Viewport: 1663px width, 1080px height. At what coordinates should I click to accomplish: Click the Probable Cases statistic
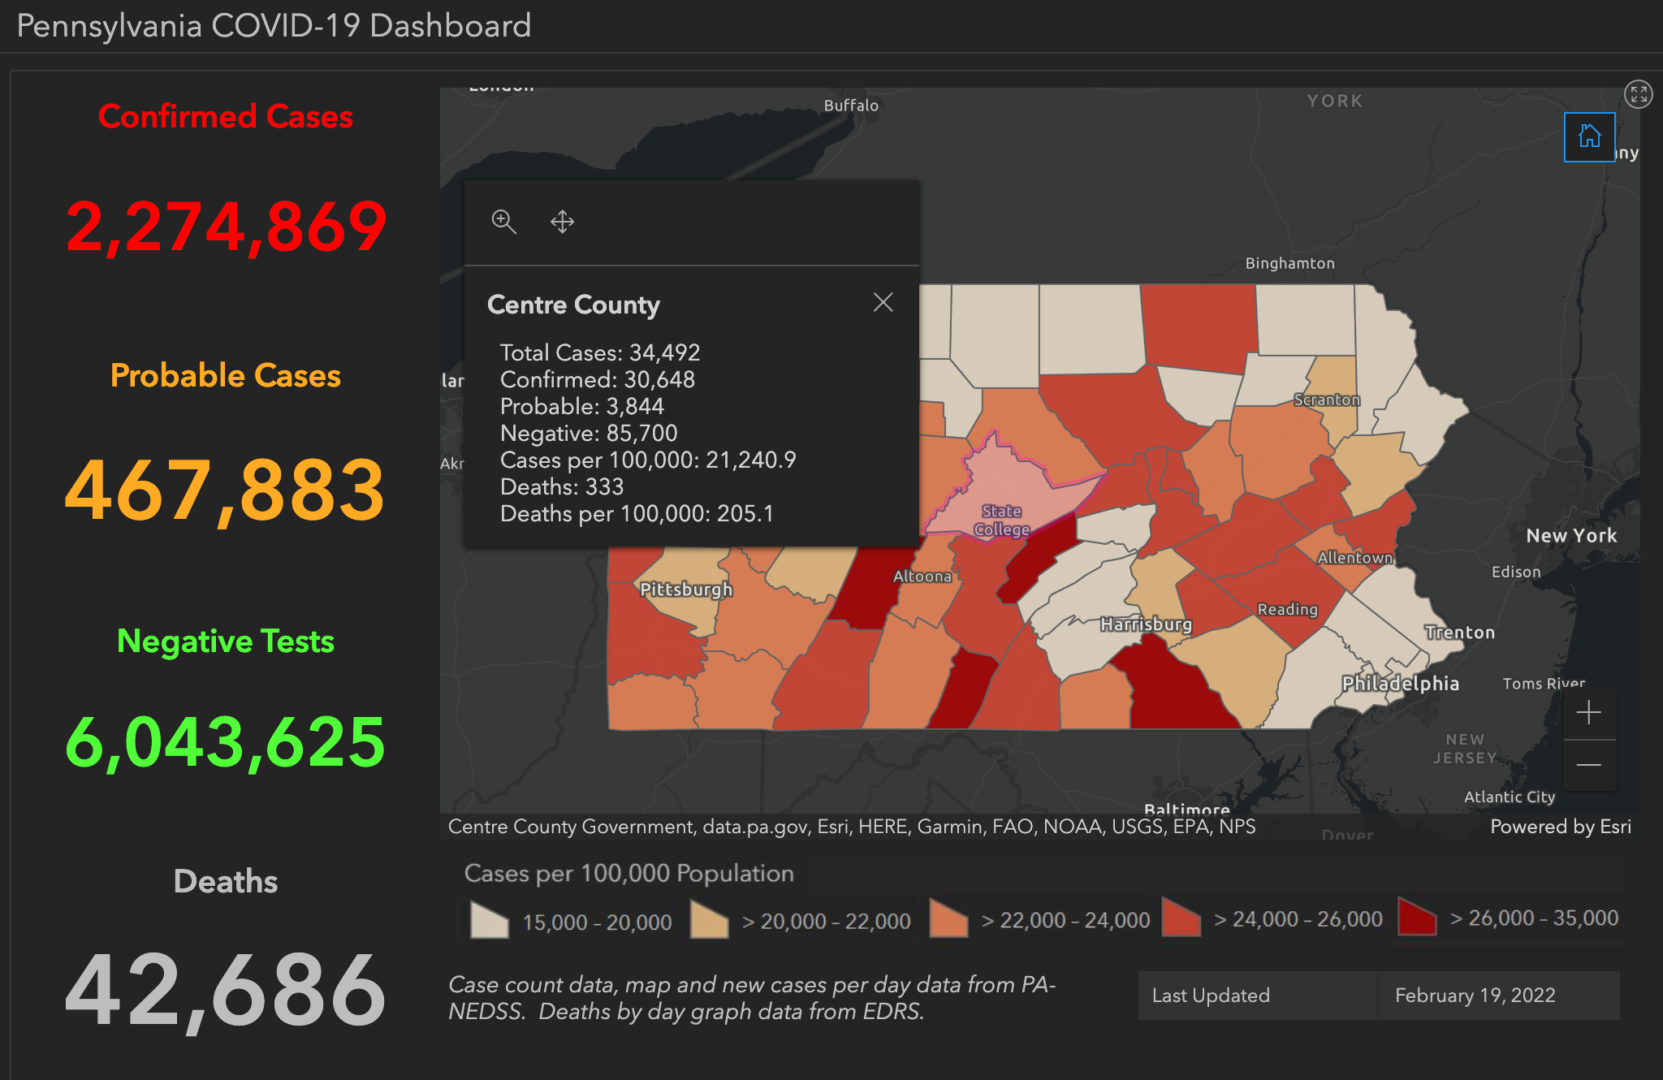pos(224,488)
